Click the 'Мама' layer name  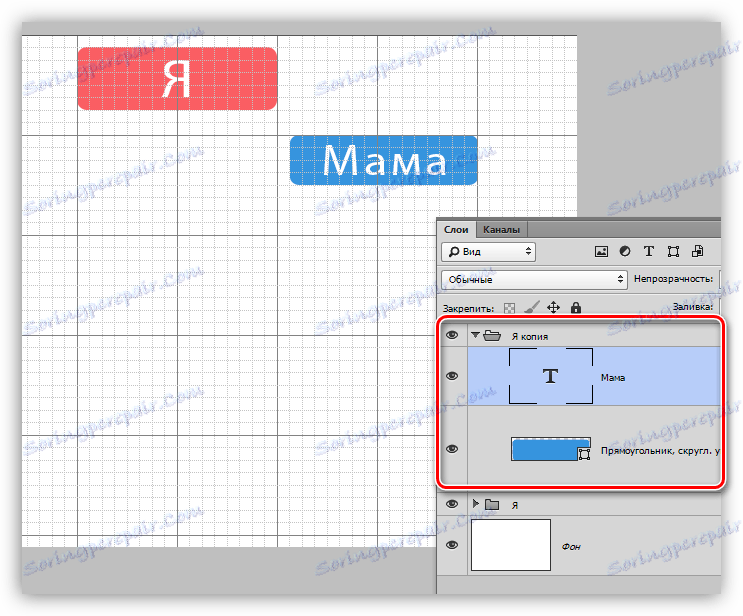click(613, 378)
